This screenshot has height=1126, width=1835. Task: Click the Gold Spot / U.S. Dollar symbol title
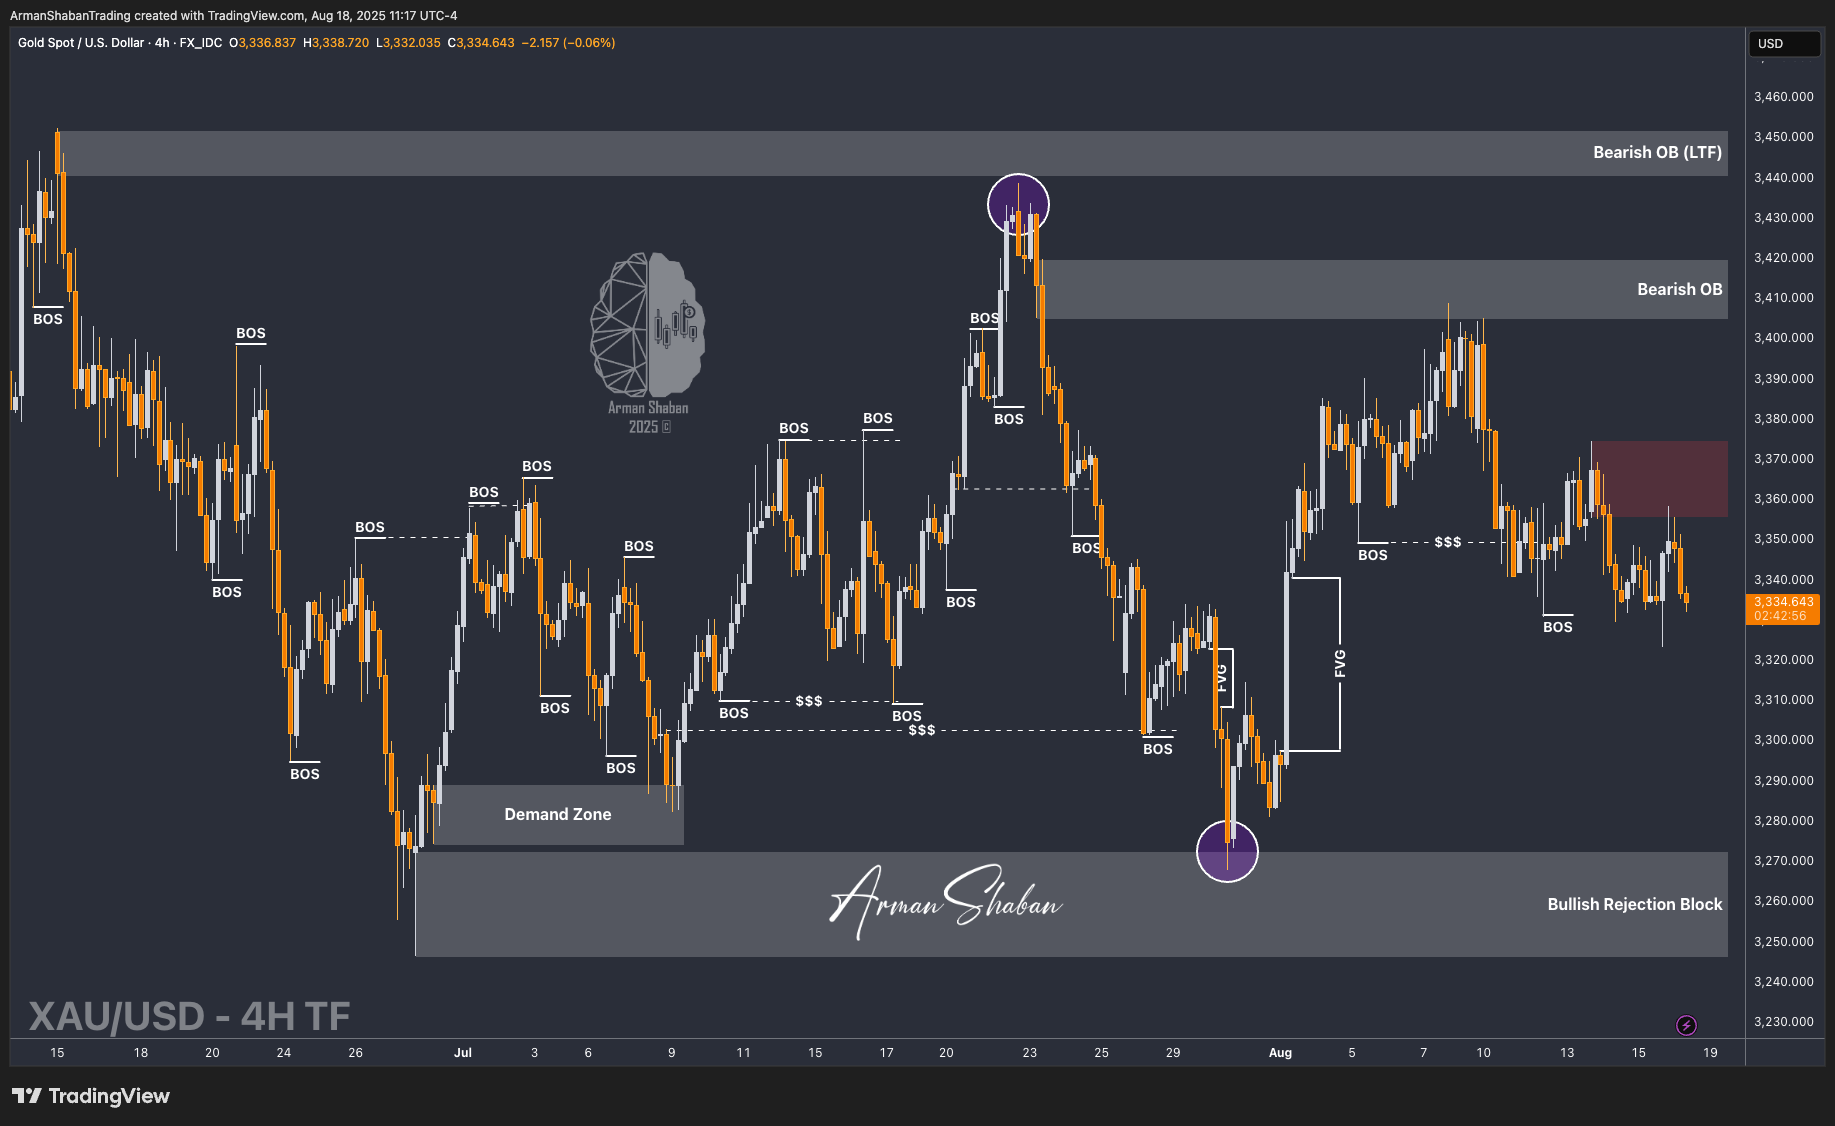point(81,43)
